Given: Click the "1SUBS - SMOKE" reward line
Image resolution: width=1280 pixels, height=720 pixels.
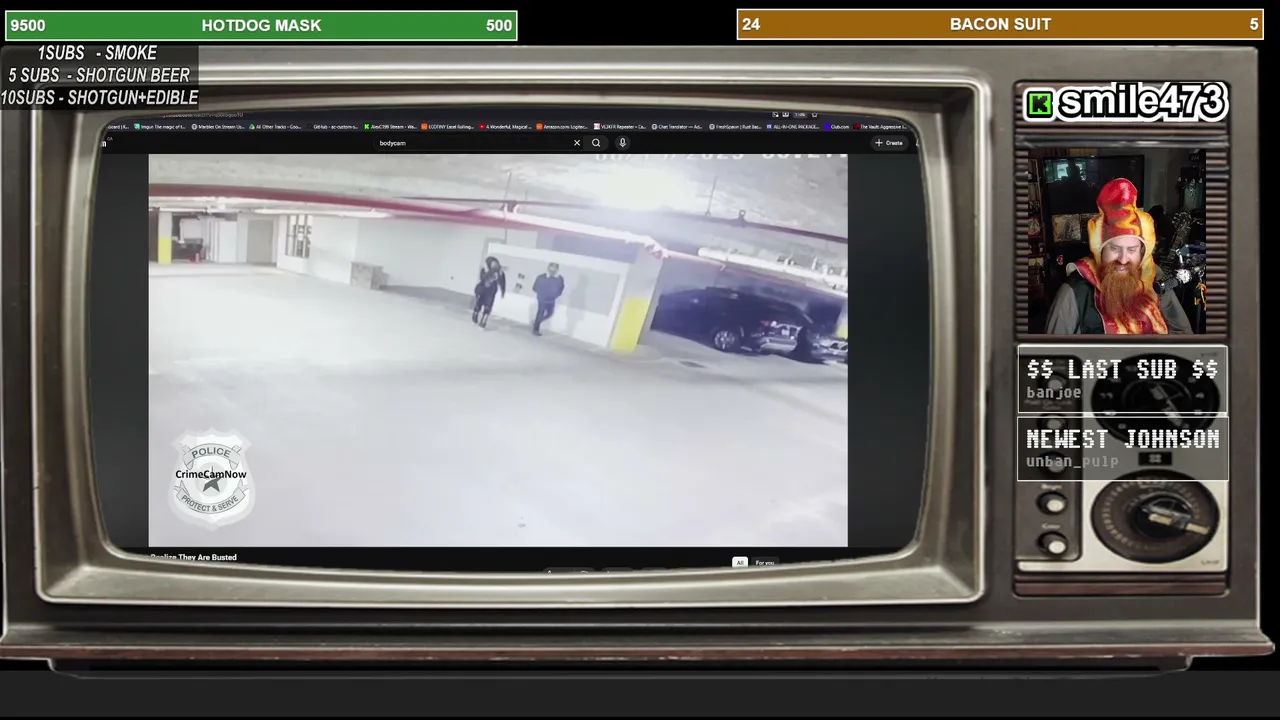Looking at the screenshot, I should tap(97, 53).
